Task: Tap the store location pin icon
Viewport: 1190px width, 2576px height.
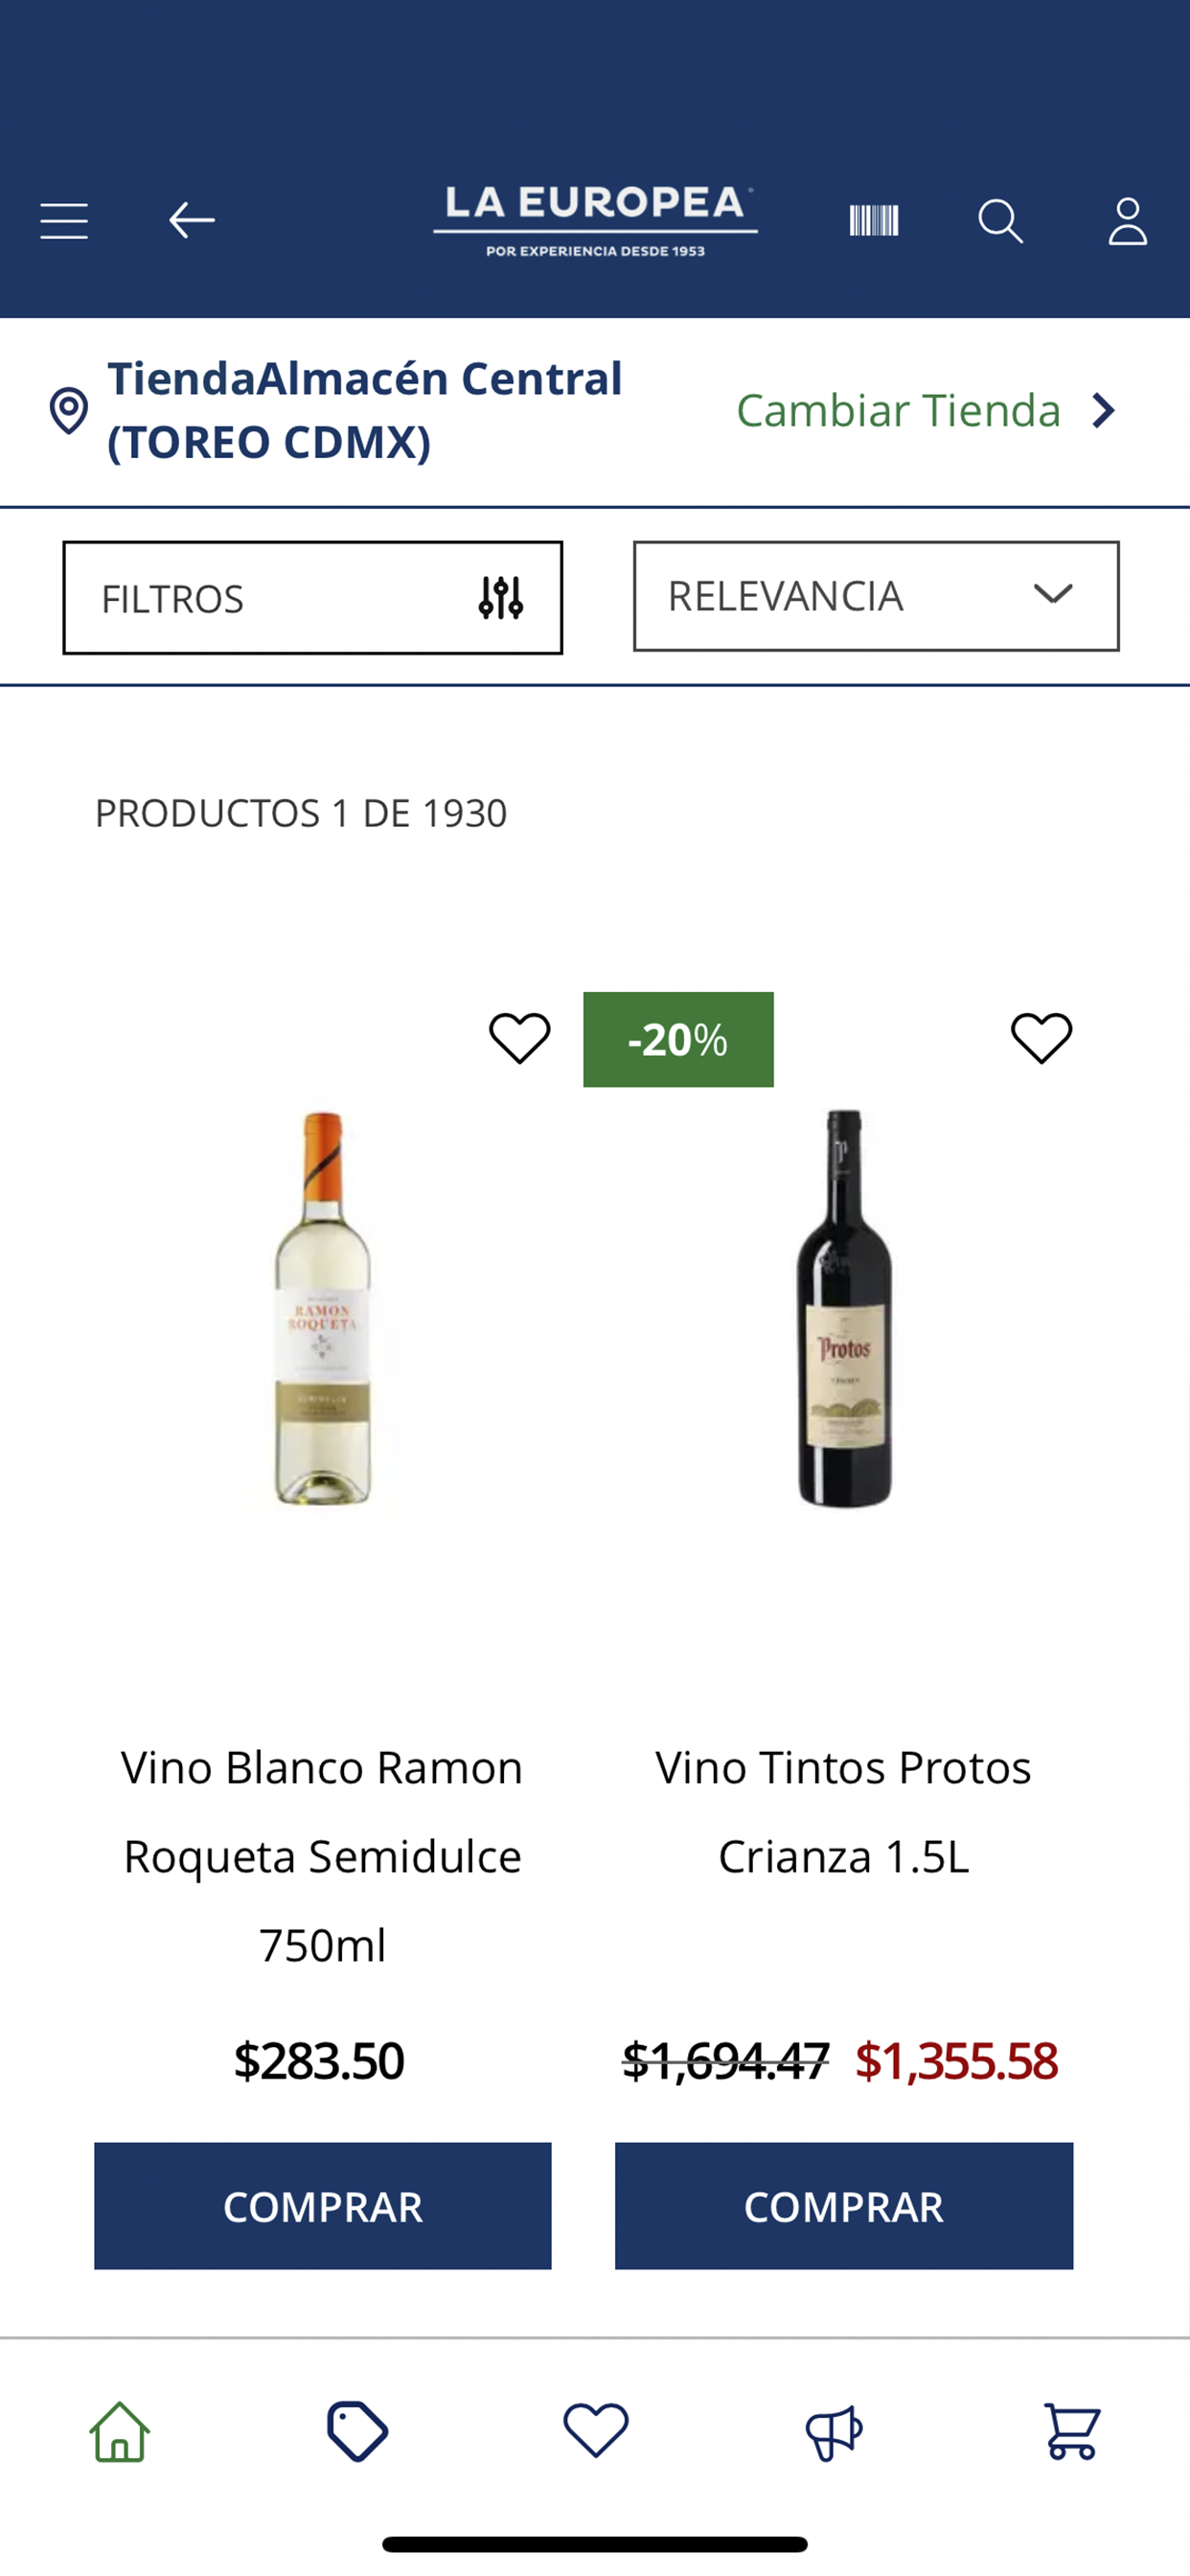Action: (69, 410)
